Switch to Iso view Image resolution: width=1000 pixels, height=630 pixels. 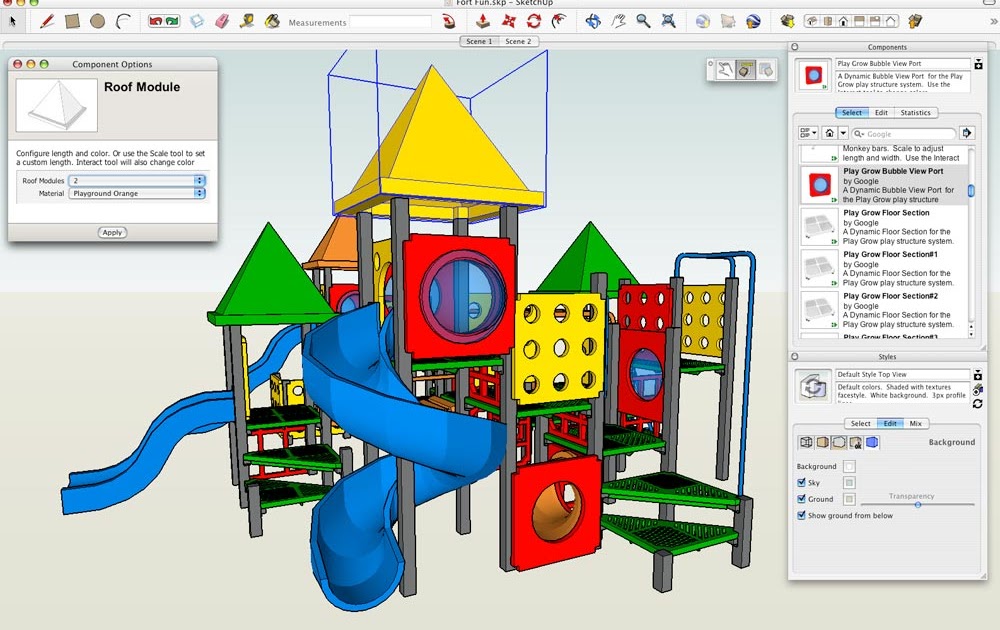(x=812, y=22)
